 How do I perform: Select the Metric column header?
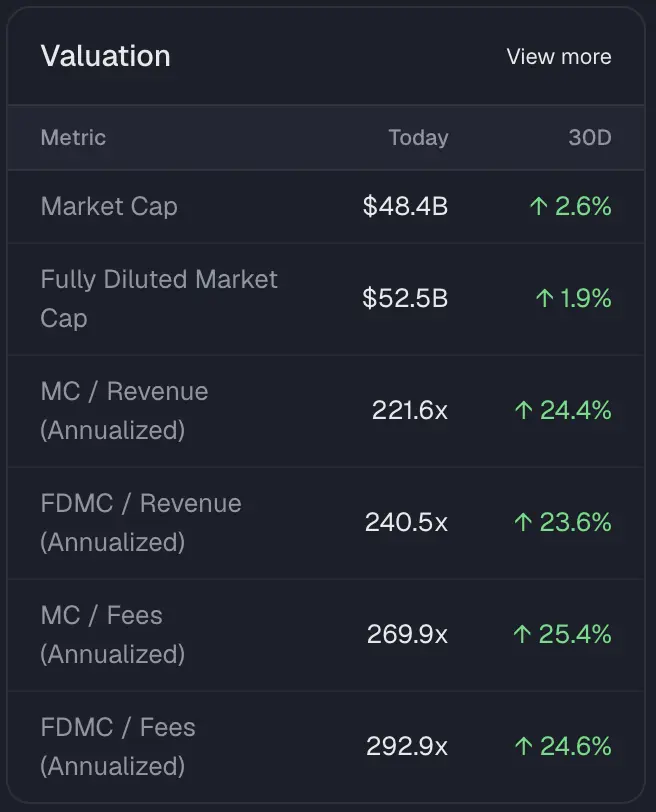click(x=73, y=138)
